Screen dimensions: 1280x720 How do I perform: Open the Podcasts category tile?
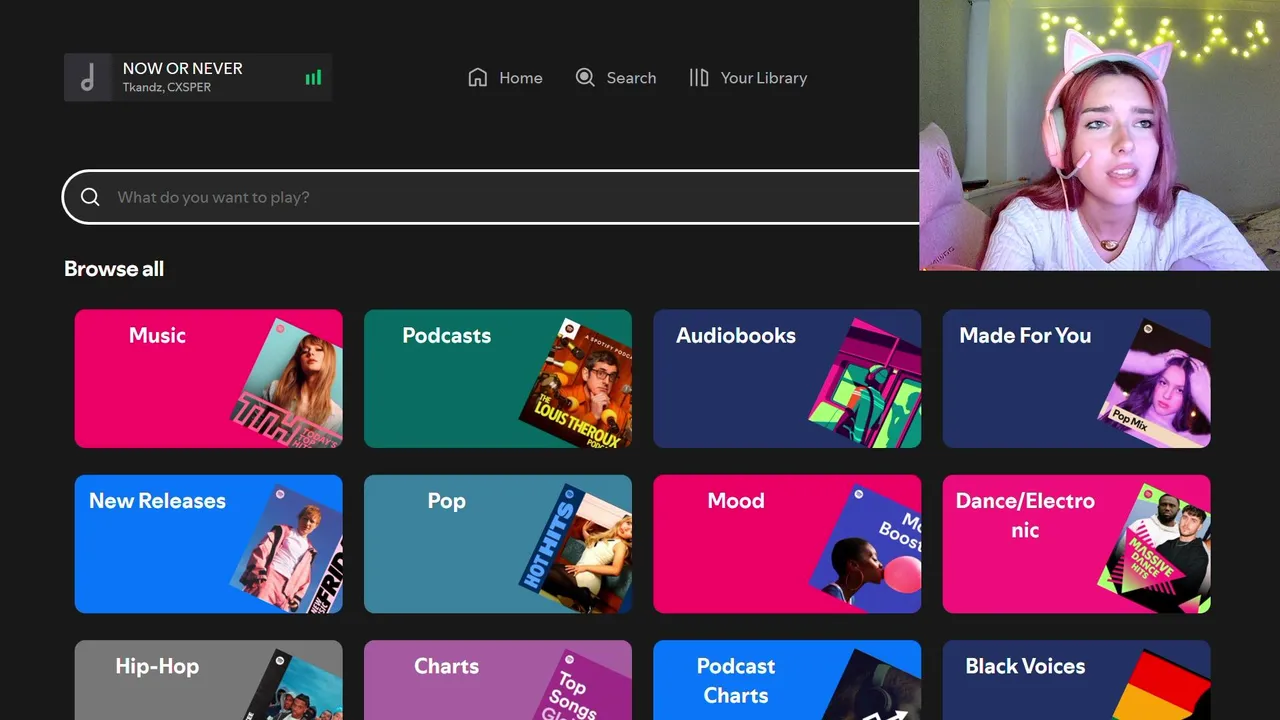498,378
